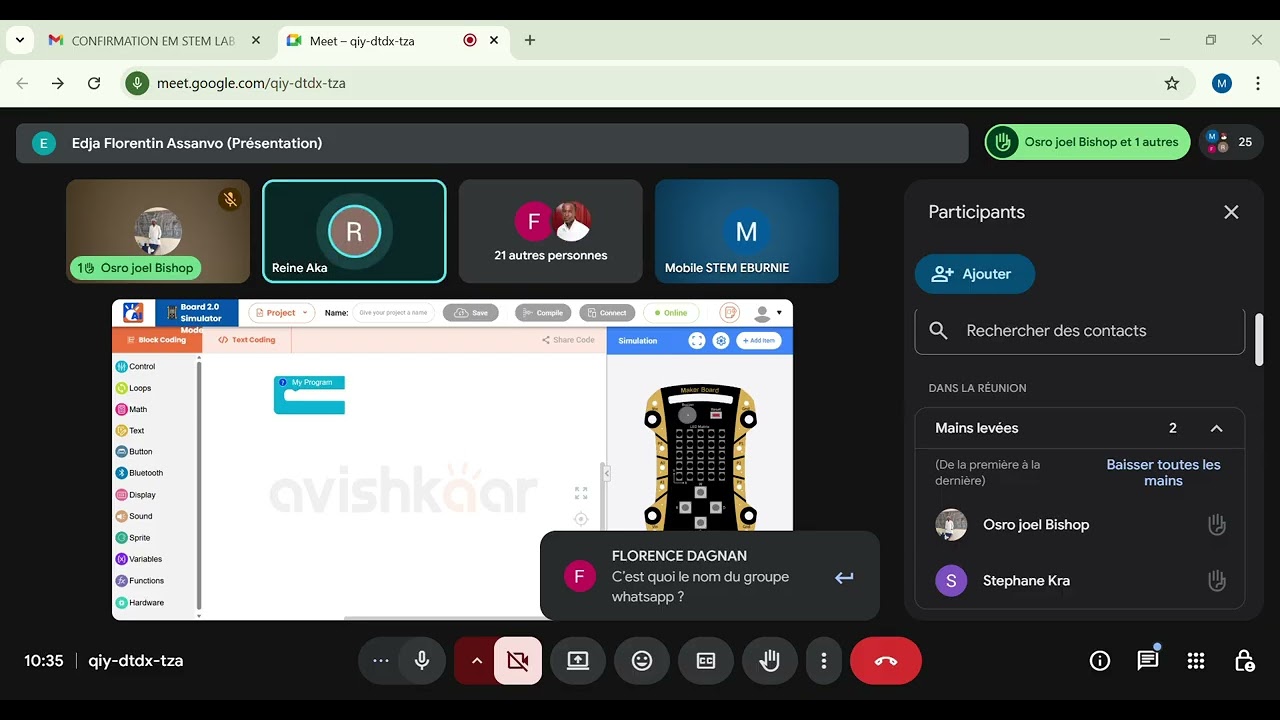Go forward in browser history
Screen dimensions: 1280x720
point(58,84)
